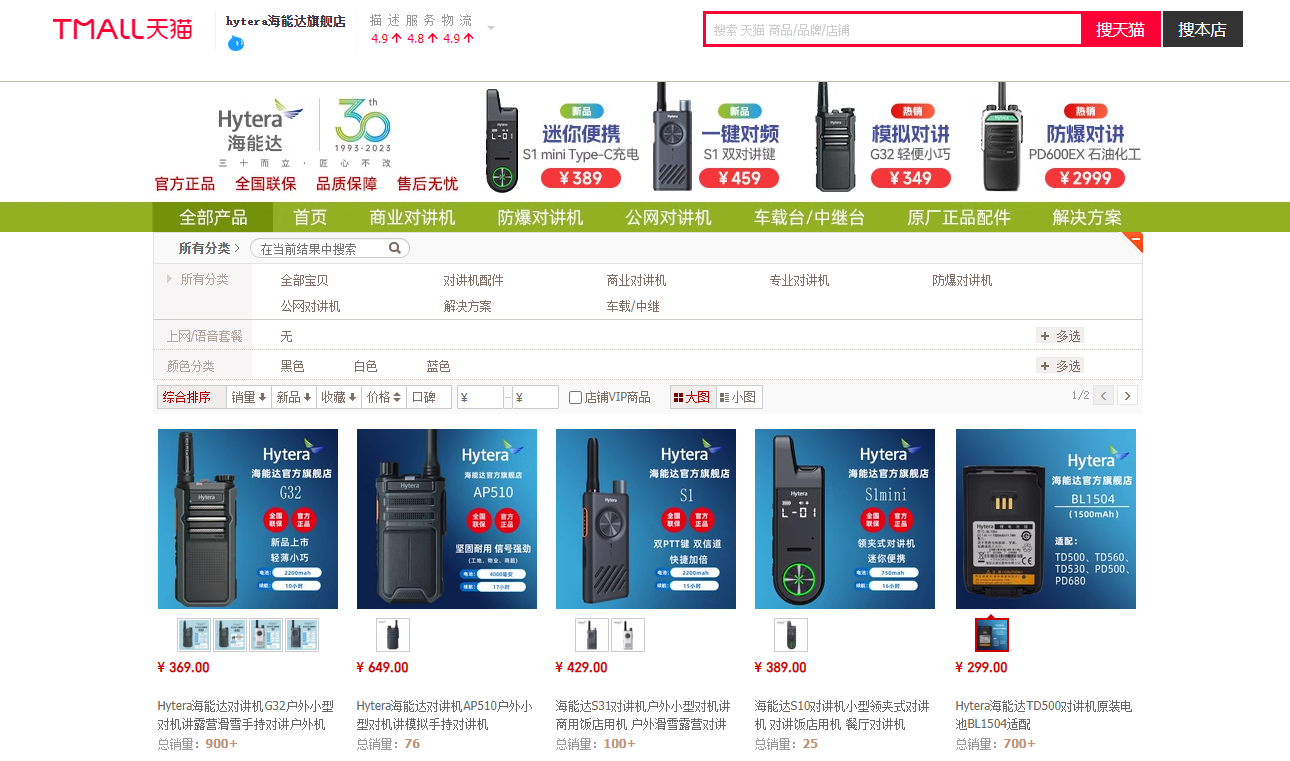Enable 多选 for 颜色分类 filter
The height and width of the screenshot is (761, 1290).
(1061, 366)
